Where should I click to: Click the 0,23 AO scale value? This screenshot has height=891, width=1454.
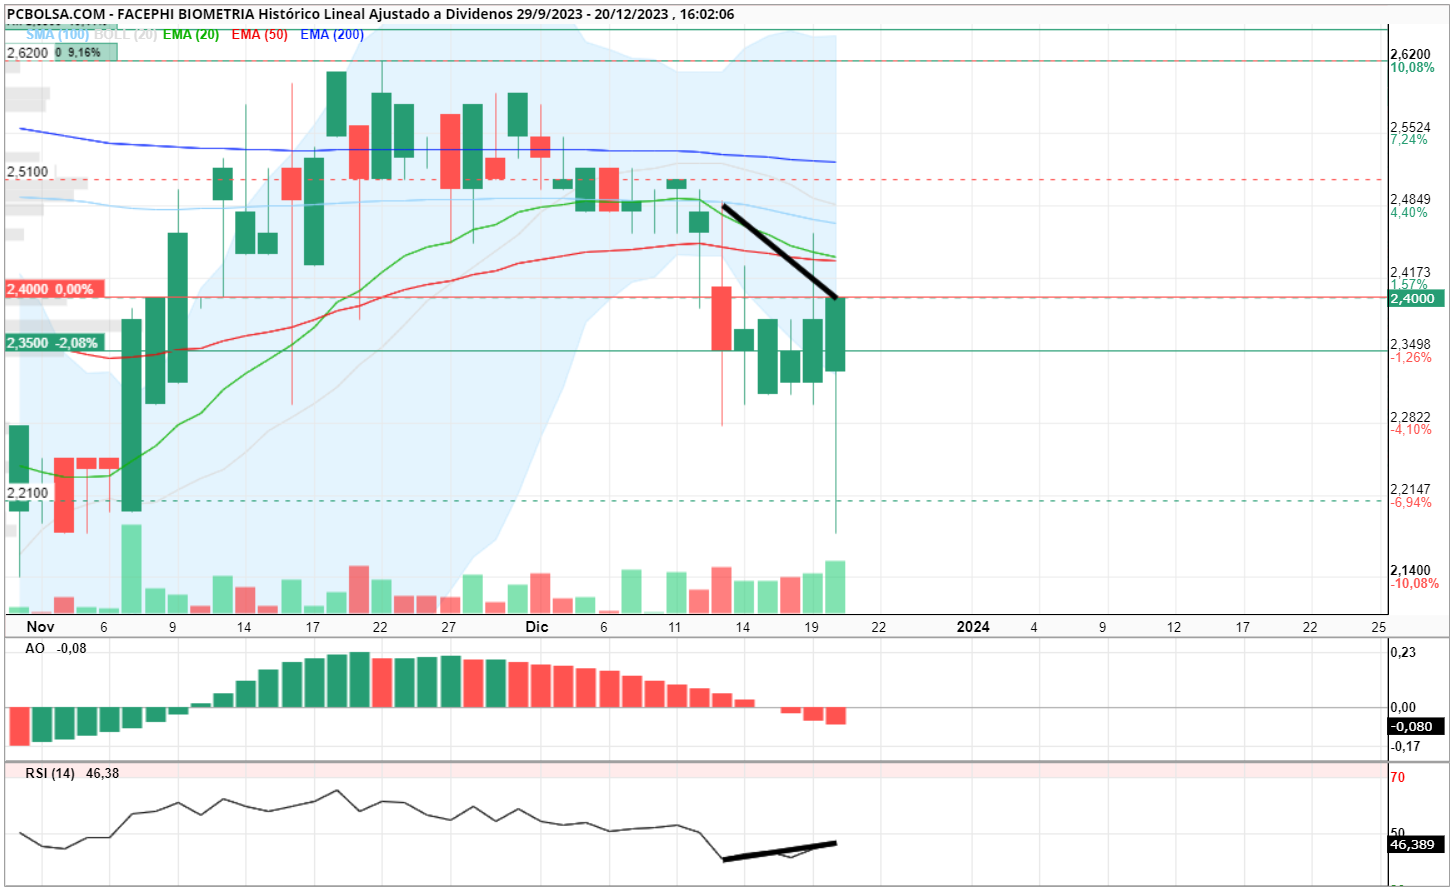1404,653
